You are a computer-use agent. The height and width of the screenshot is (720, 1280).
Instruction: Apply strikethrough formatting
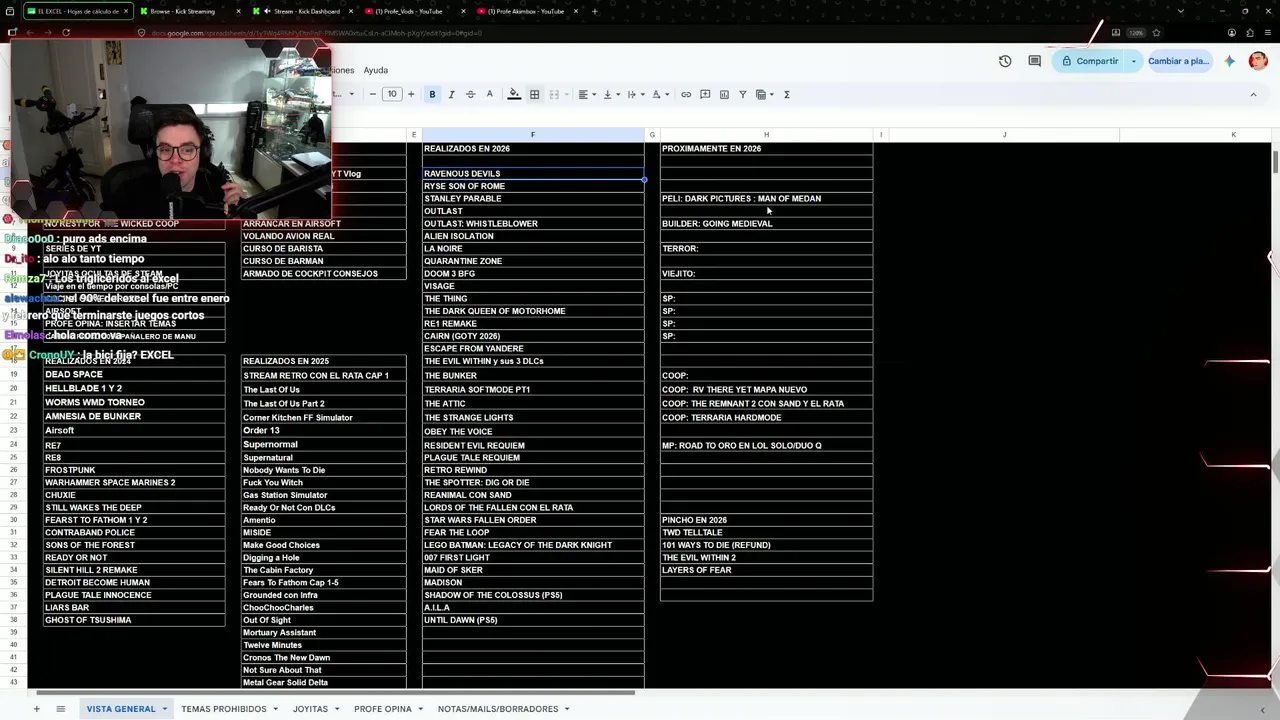[x=470, y=94]
